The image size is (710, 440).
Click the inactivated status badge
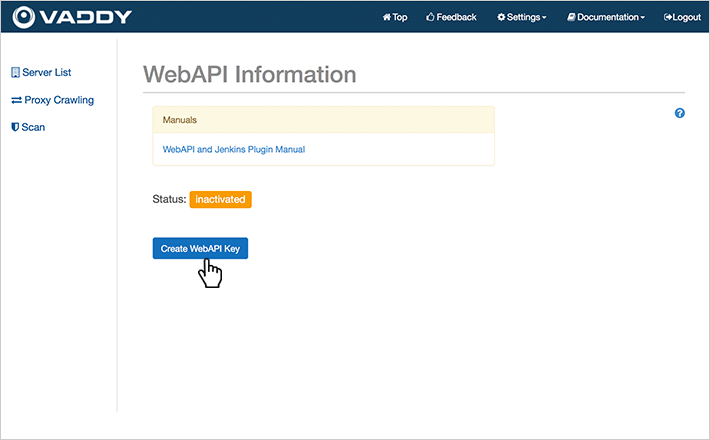click(221, 200)
